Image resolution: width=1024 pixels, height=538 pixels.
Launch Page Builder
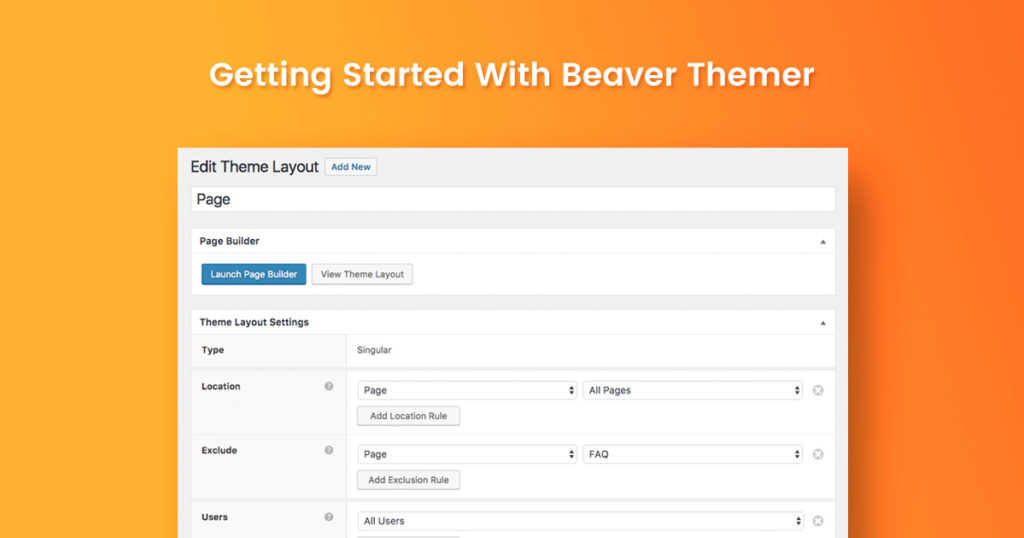point(253,274)
